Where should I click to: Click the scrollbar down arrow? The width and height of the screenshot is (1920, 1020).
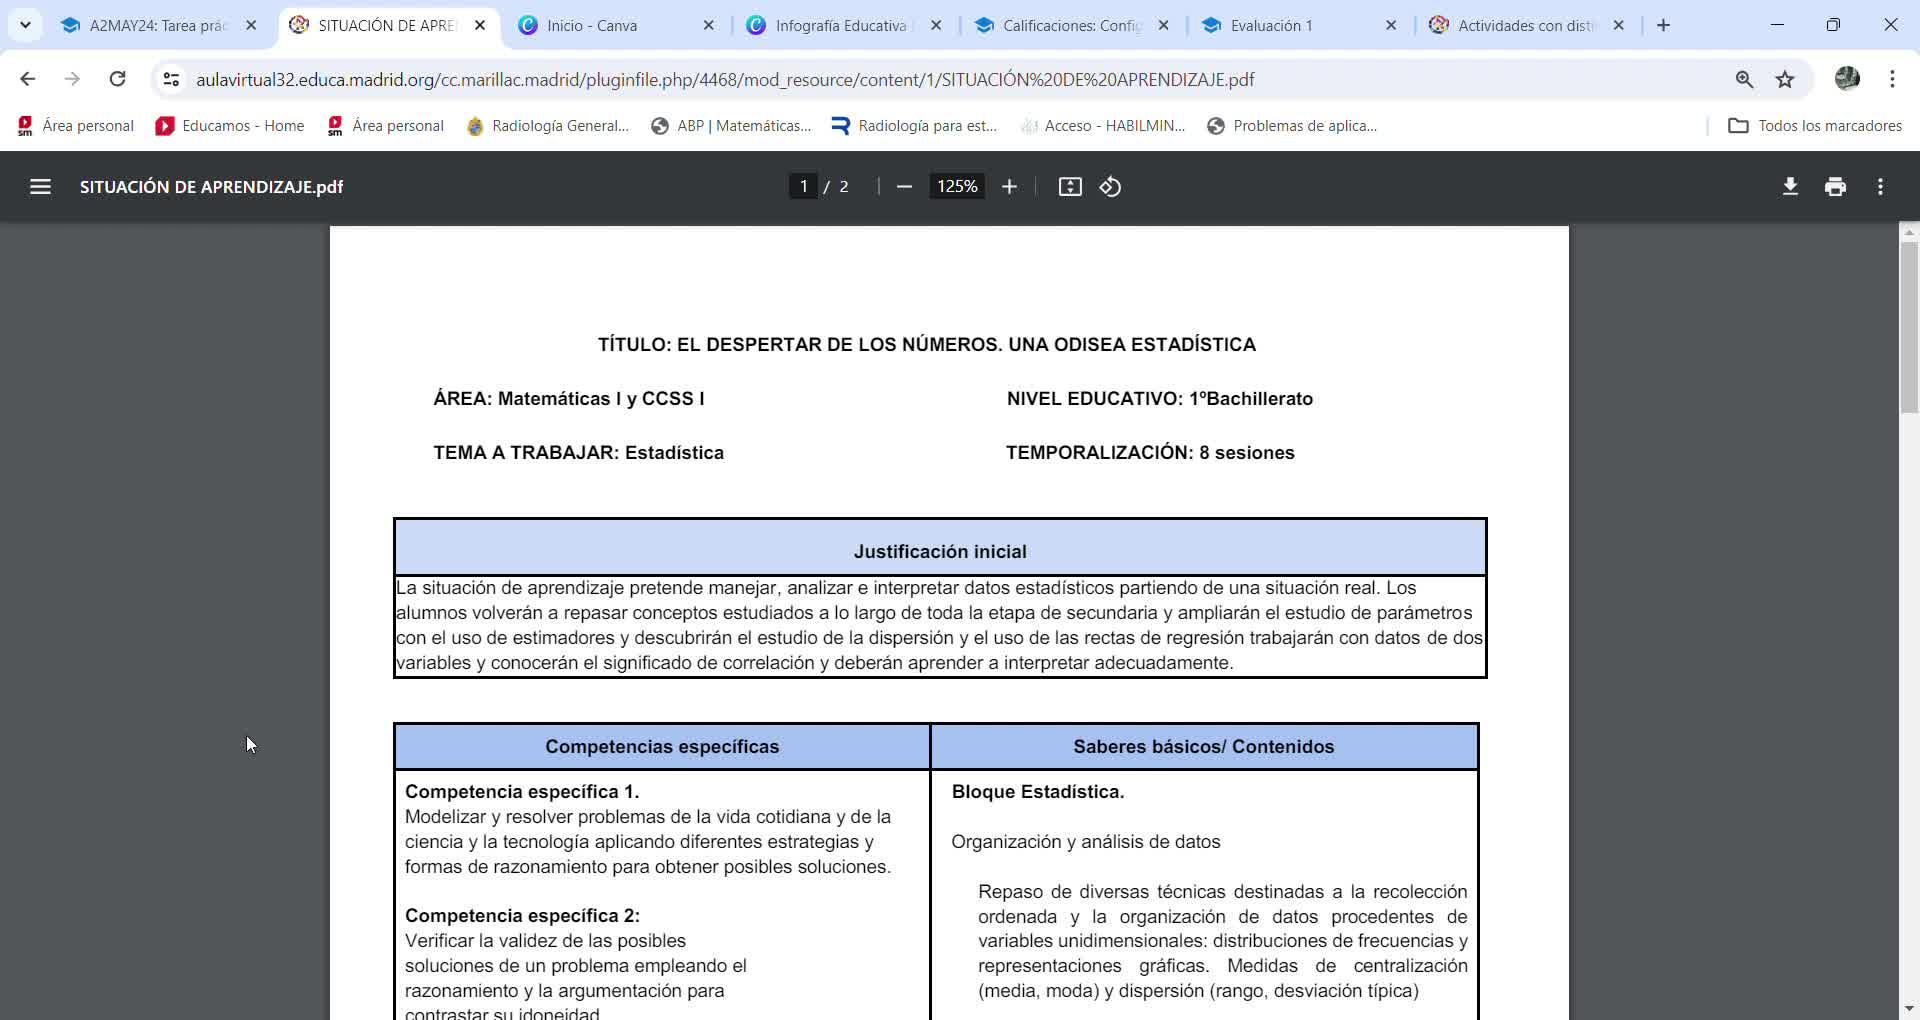coord(1909,1009)
